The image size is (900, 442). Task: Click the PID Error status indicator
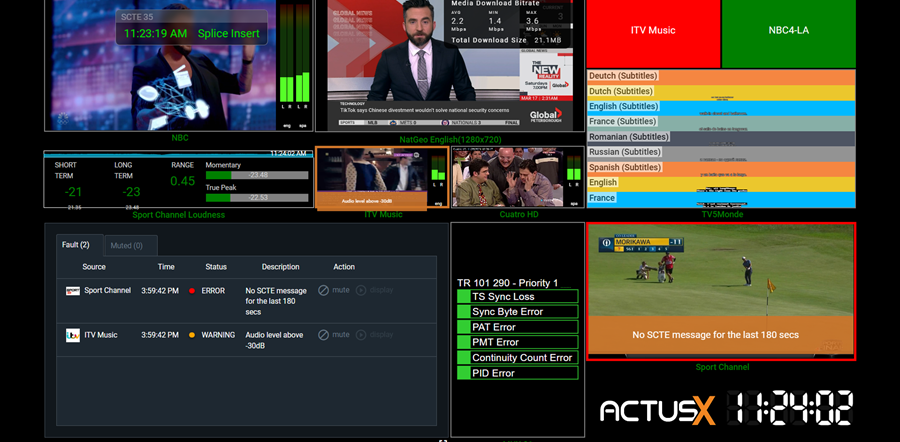tap(464, 373)
